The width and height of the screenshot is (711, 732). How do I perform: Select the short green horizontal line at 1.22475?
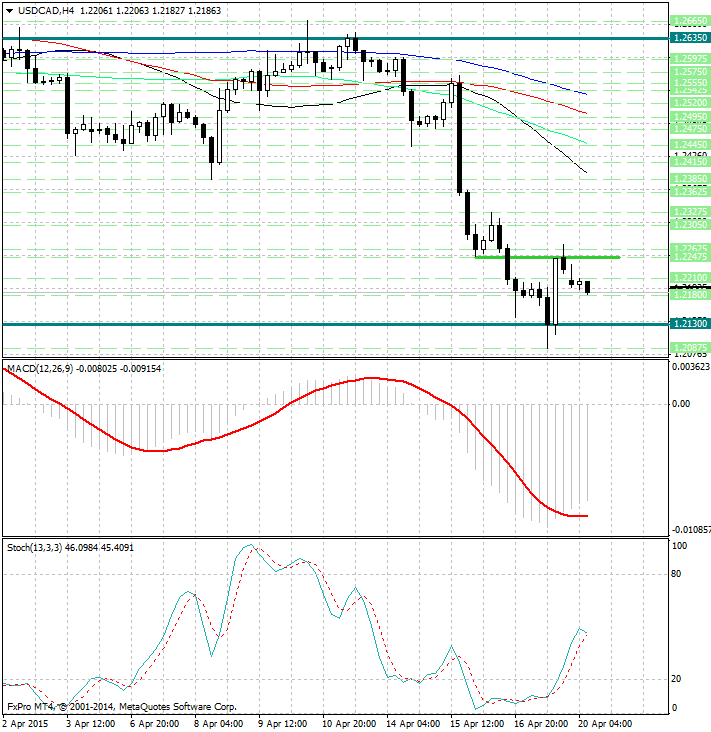547,257
